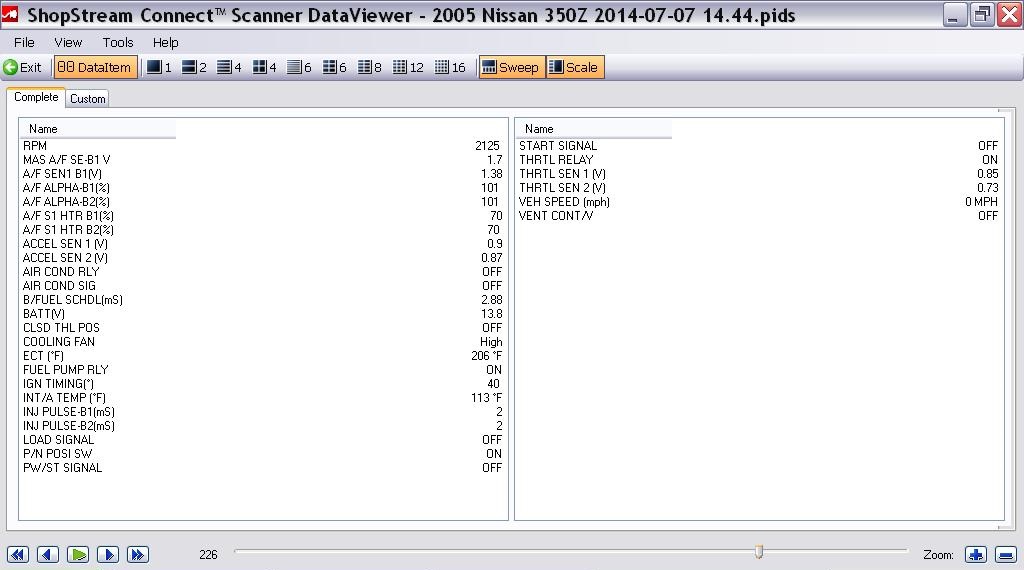This screenshot has width=1024, height=570.
Task: Select the INT/A TEMP (°F) row
Action: tap(263, 398)
